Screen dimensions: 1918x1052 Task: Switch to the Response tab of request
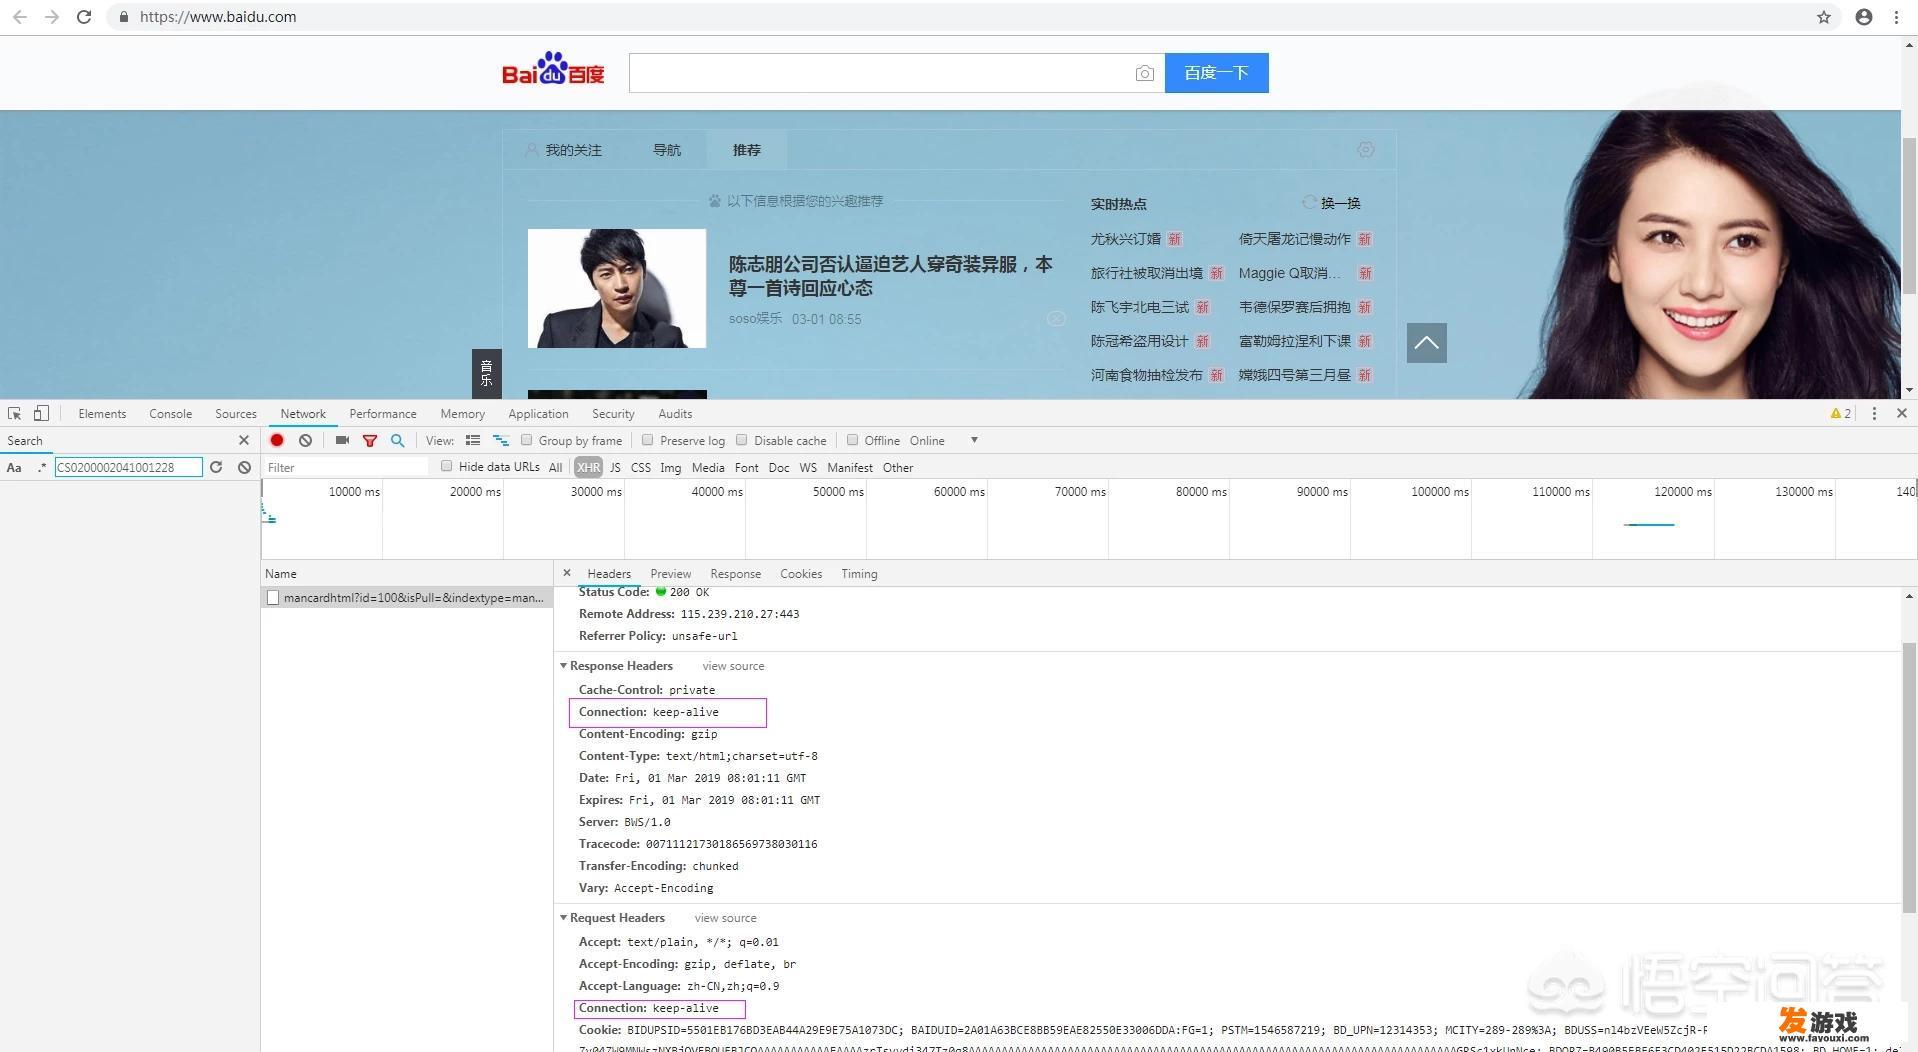[x=736, y=573]
